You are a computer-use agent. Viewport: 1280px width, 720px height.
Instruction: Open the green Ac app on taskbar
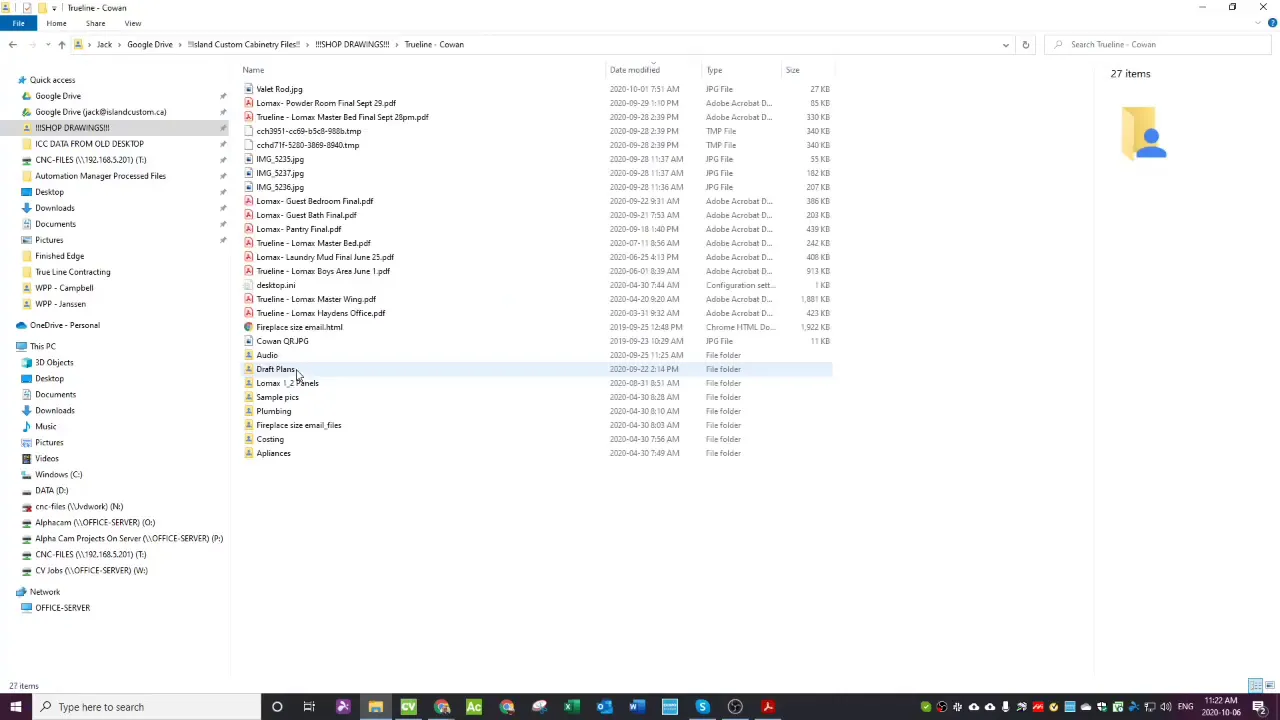474,707
